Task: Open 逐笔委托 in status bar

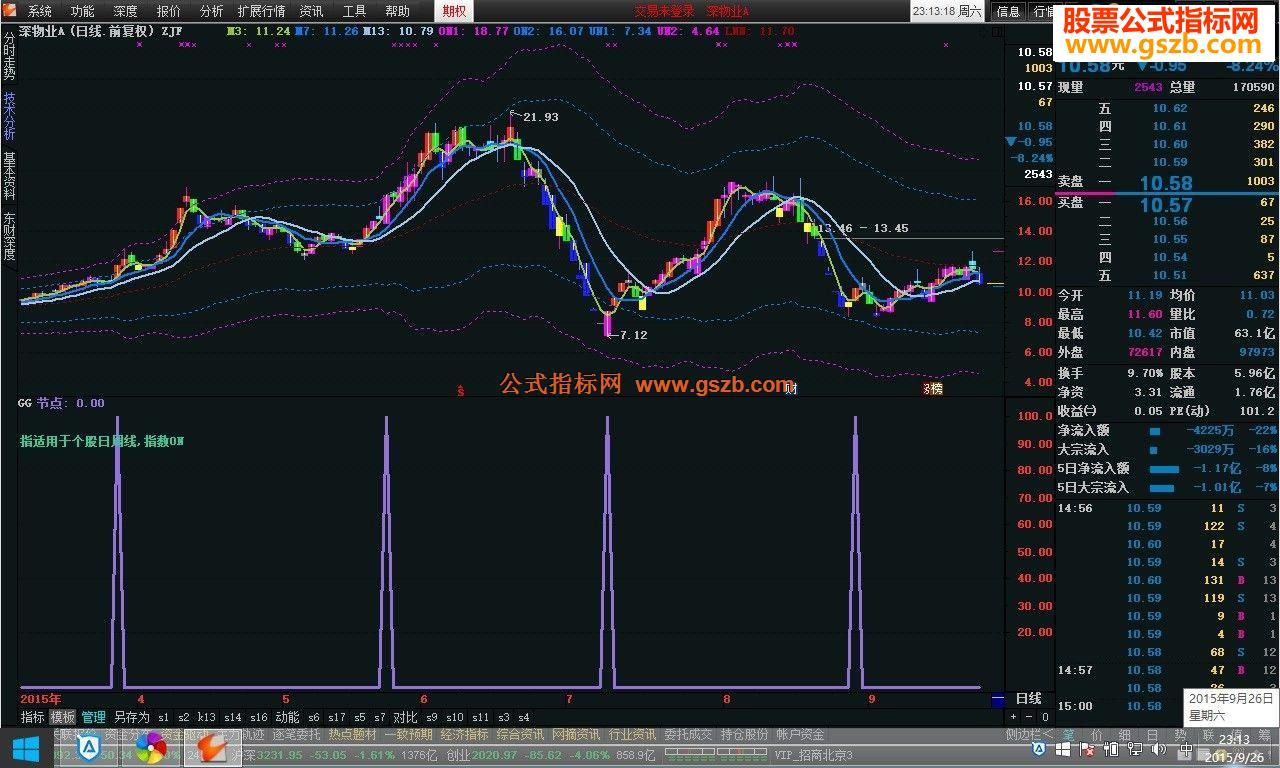Action: pos(296,734)
